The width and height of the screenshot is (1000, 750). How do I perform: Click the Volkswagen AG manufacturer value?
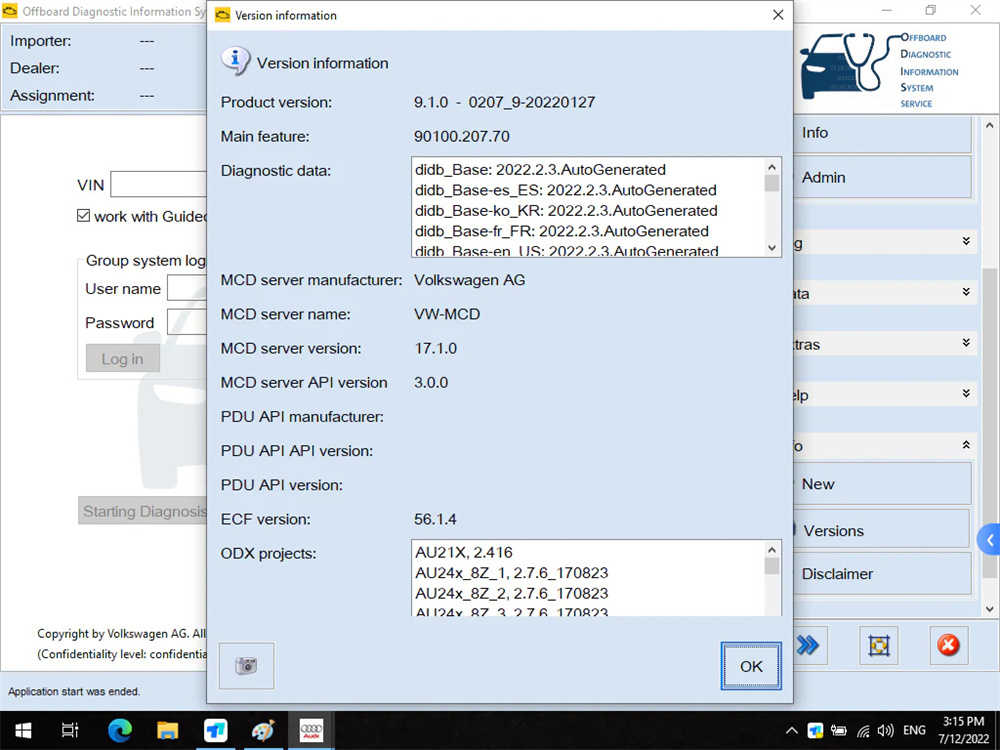[469, 280]
